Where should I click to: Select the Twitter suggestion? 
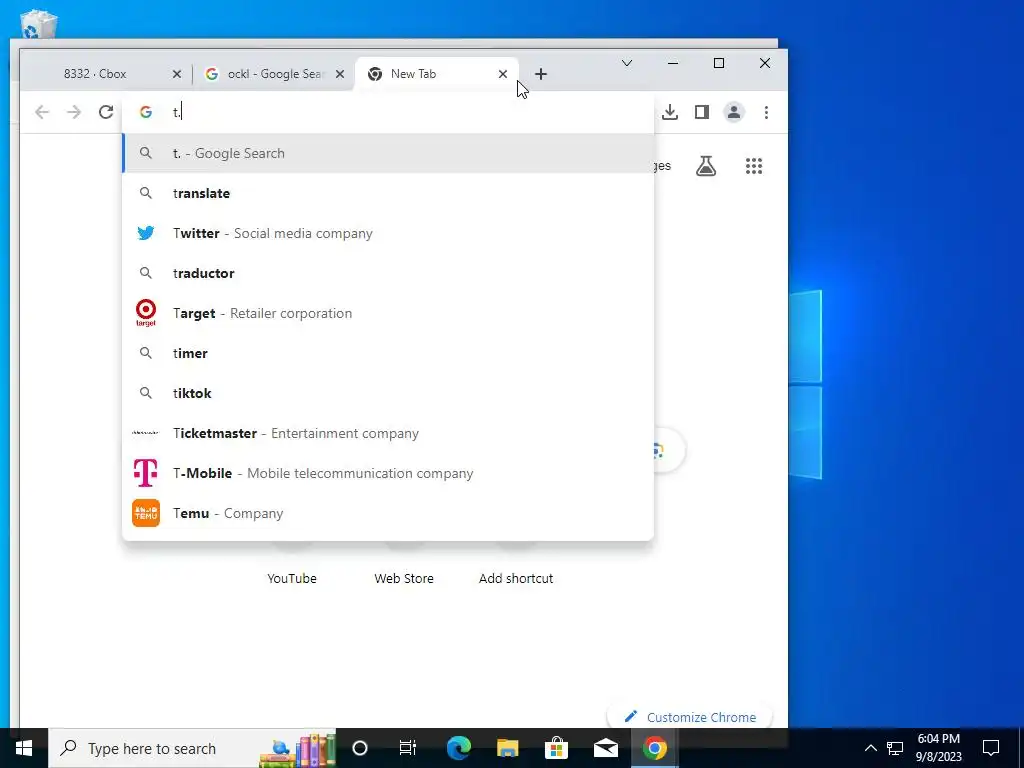[388, 233]
